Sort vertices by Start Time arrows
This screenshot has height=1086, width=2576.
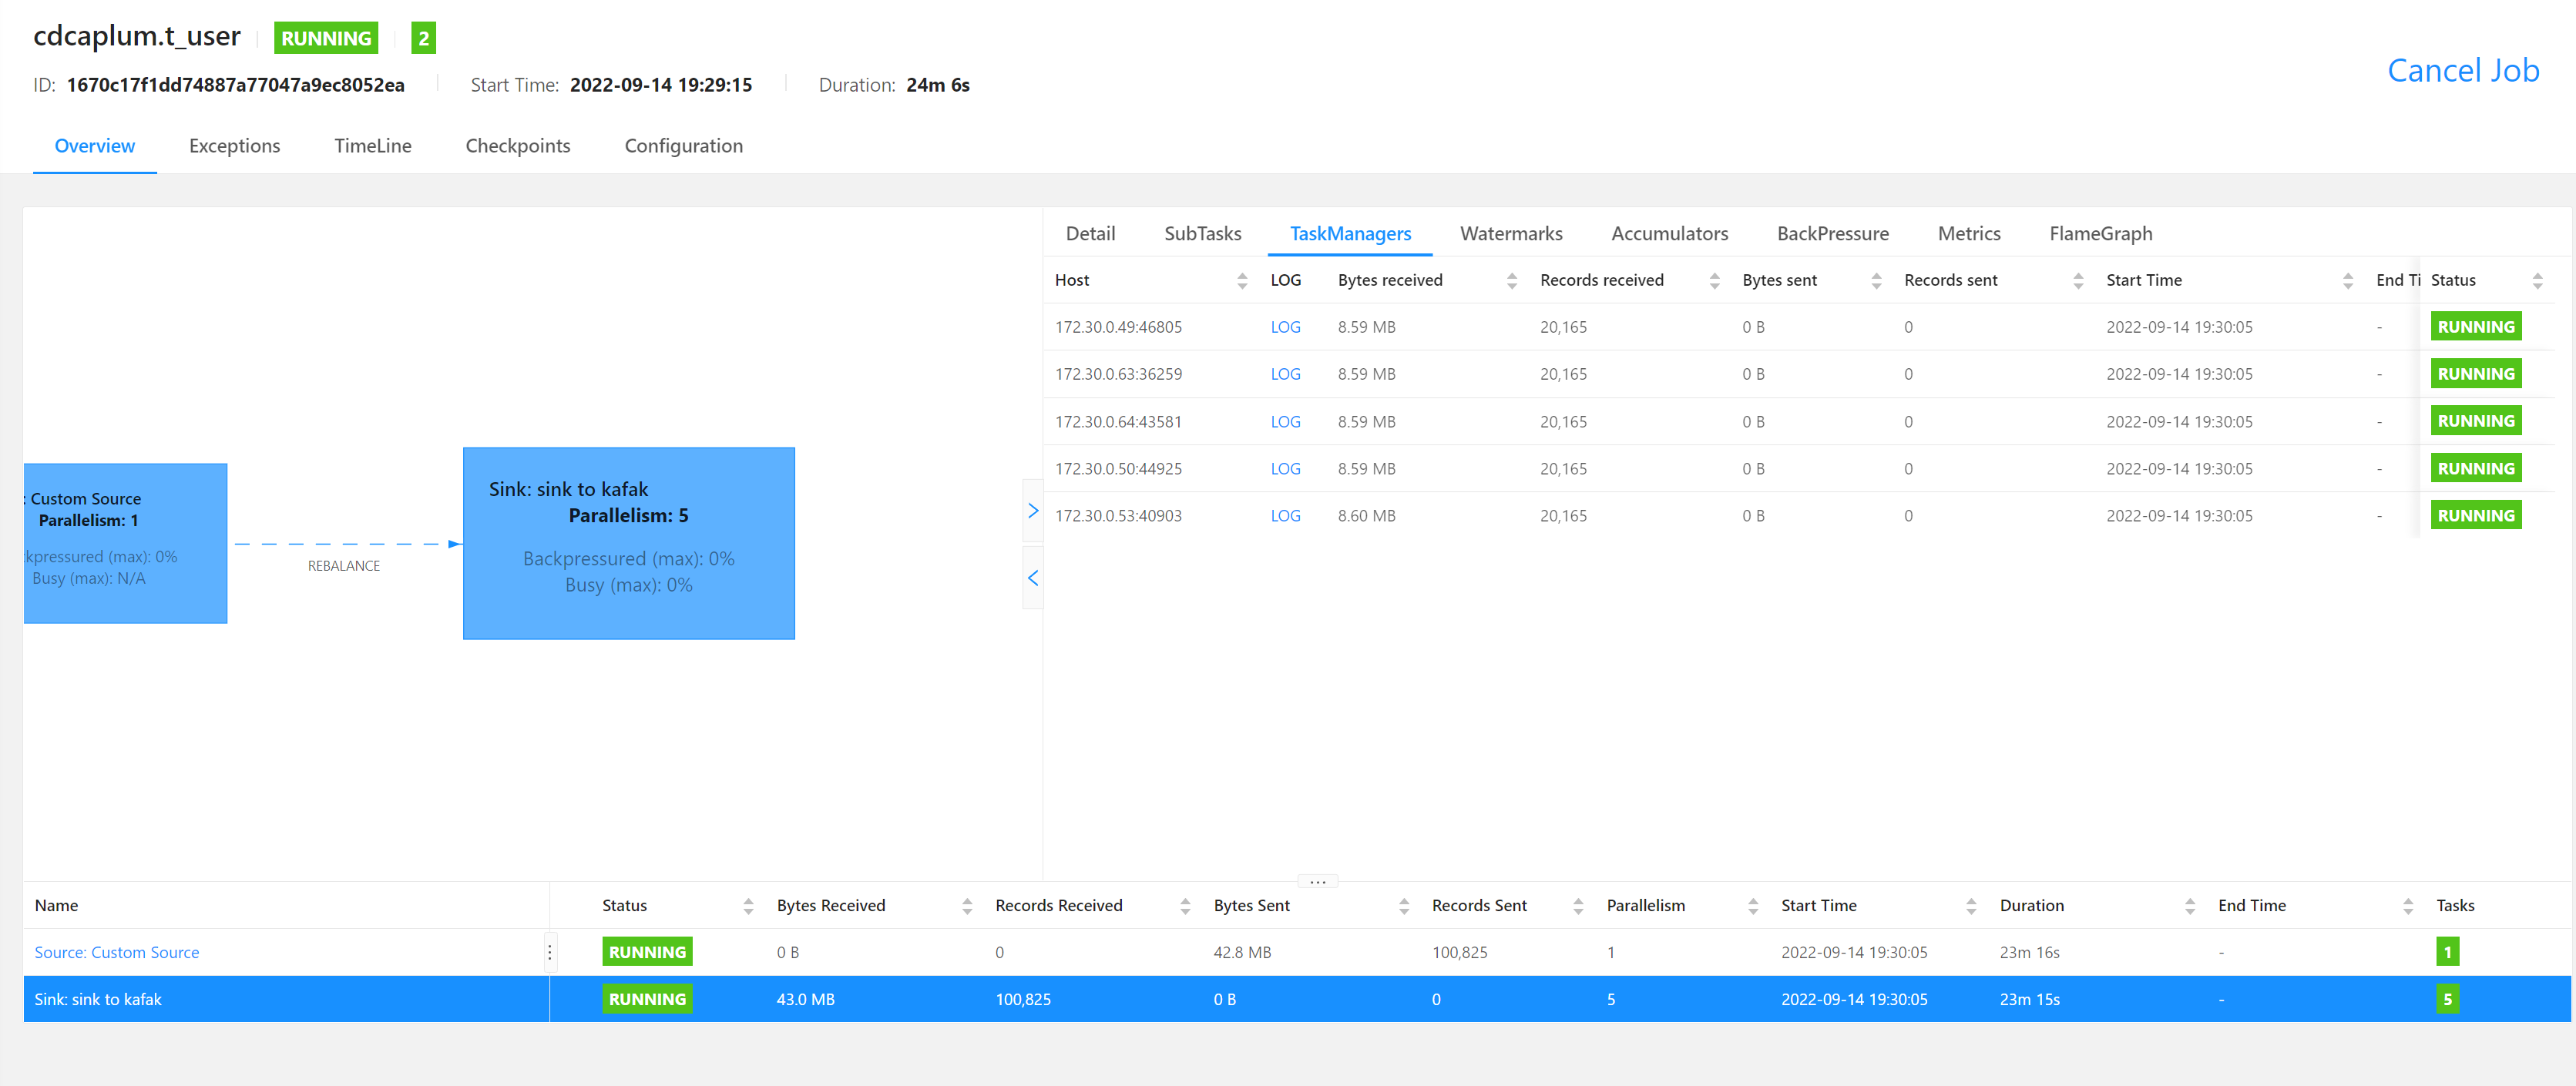[1971, 906]
